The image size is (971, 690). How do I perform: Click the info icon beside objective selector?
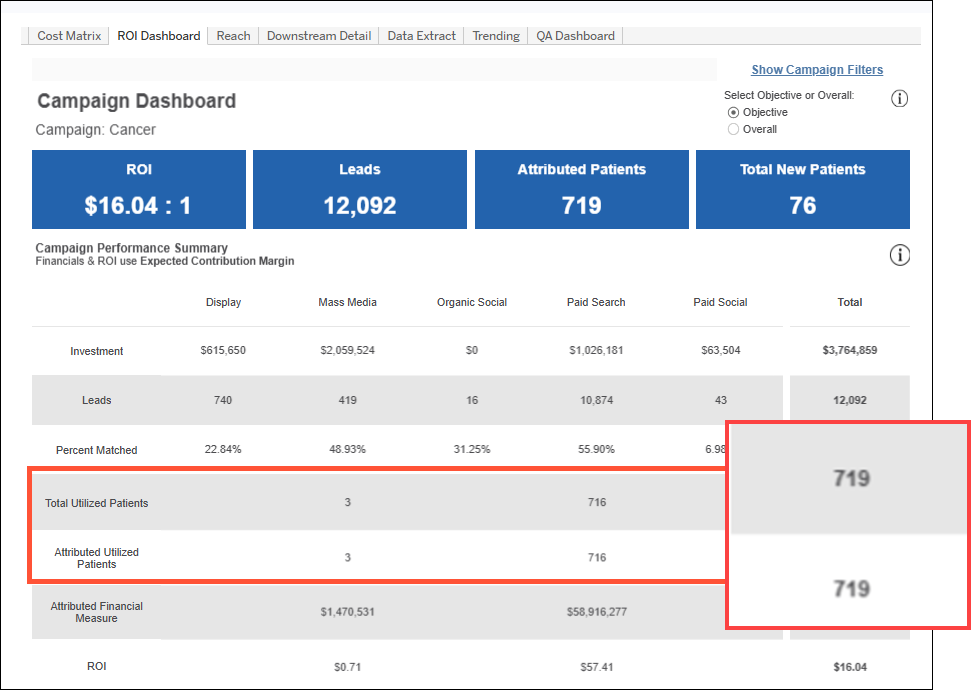click(x=899, y=98)
